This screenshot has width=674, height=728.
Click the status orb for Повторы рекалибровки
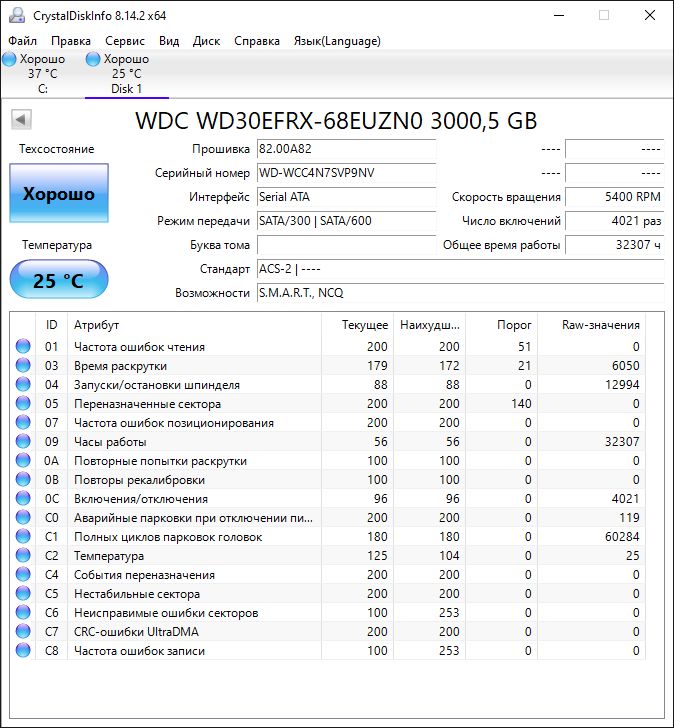pyautogui.click(x=23, y=480)
